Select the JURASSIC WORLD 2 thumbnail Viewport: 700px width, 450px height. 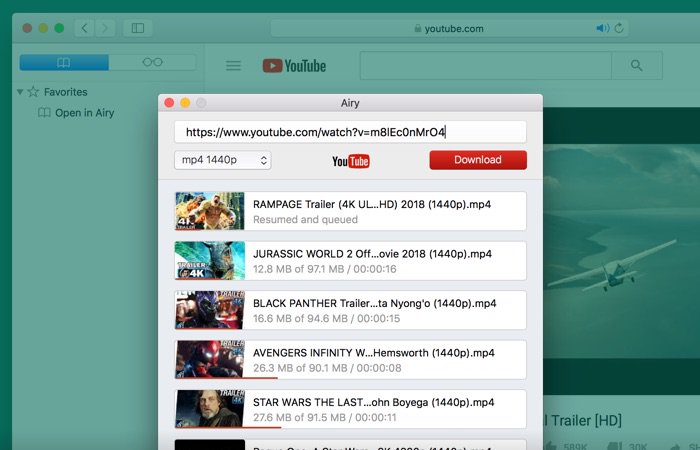(x=209, y=260)
